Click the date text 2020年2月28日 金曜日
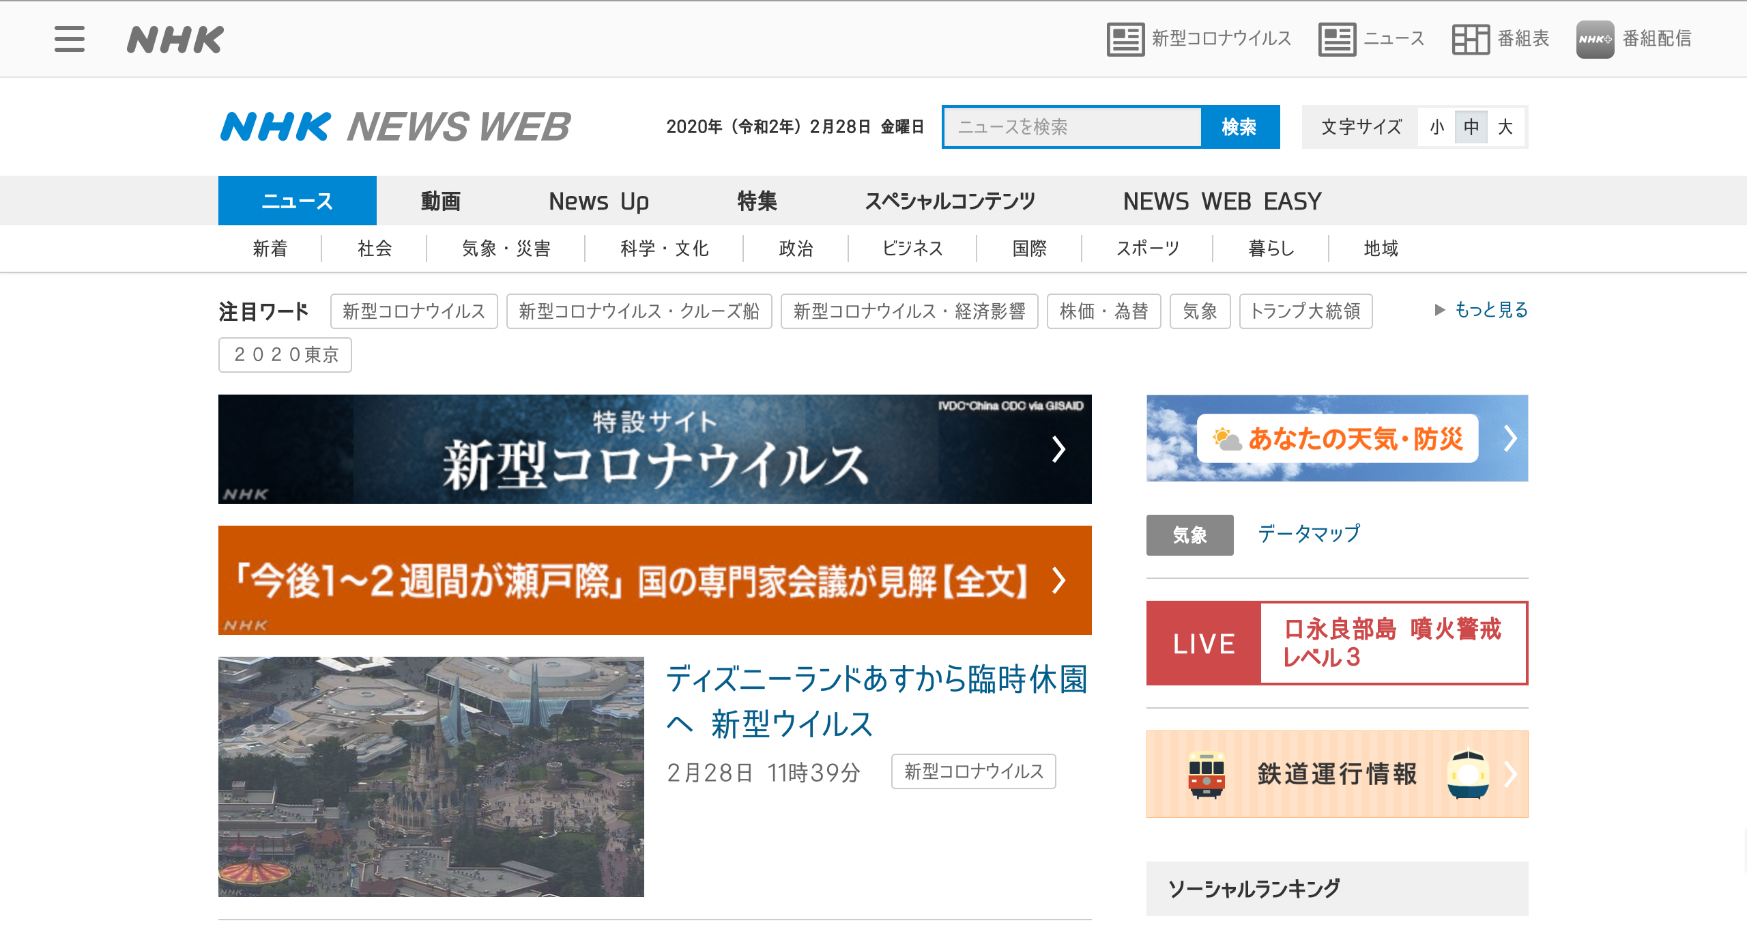The width and height of the screenshot is (1747, 938). 795,127
